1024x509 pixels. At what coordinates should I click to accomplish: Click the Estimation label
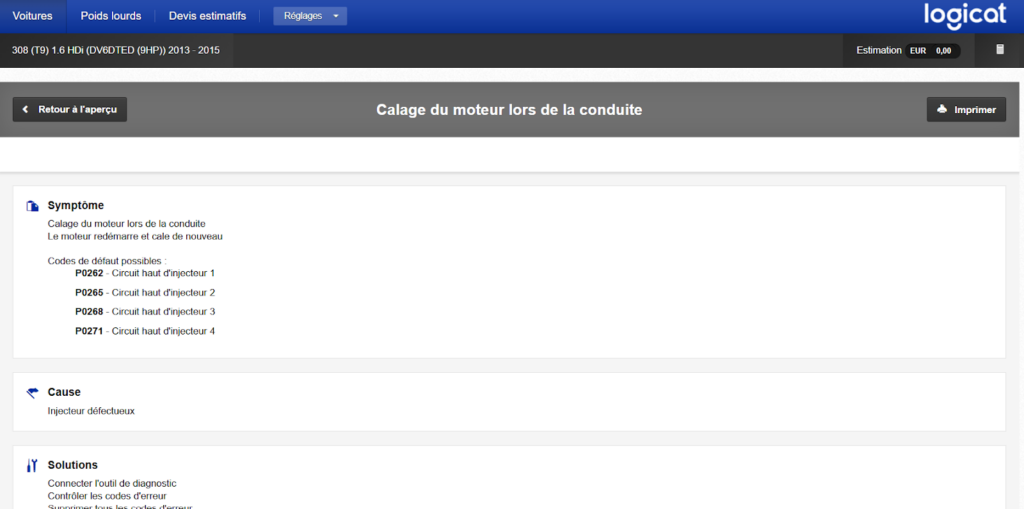[x=879, y=50]
